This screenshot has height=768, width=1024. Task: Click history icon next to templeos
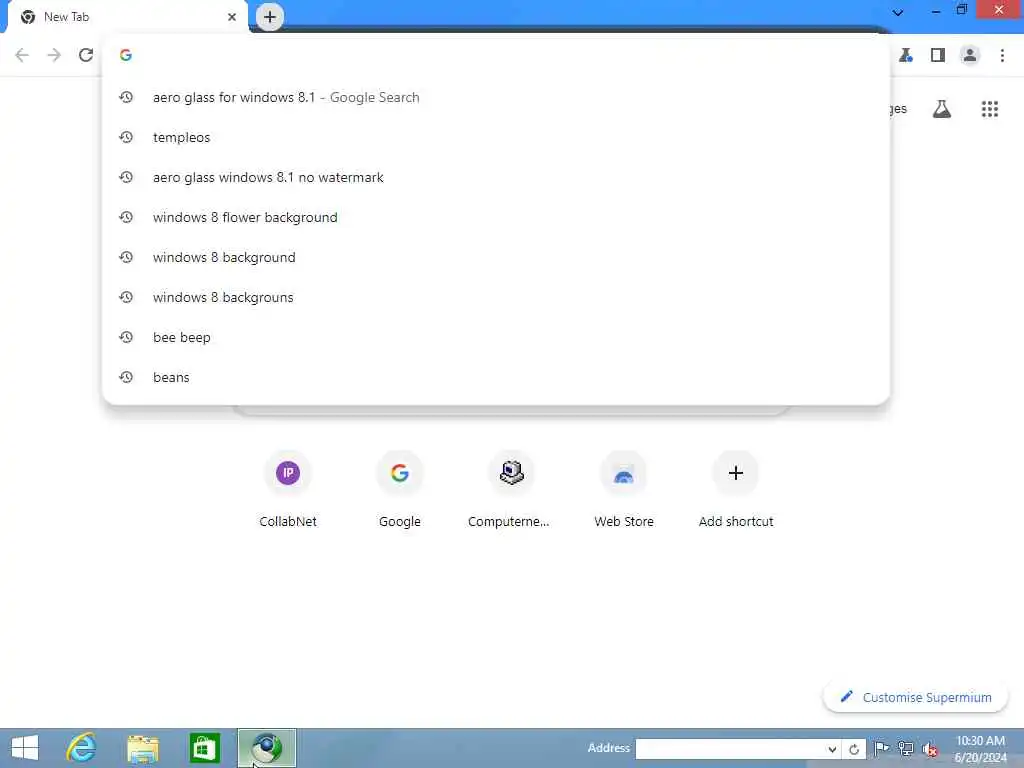click(x=126, y=137)
